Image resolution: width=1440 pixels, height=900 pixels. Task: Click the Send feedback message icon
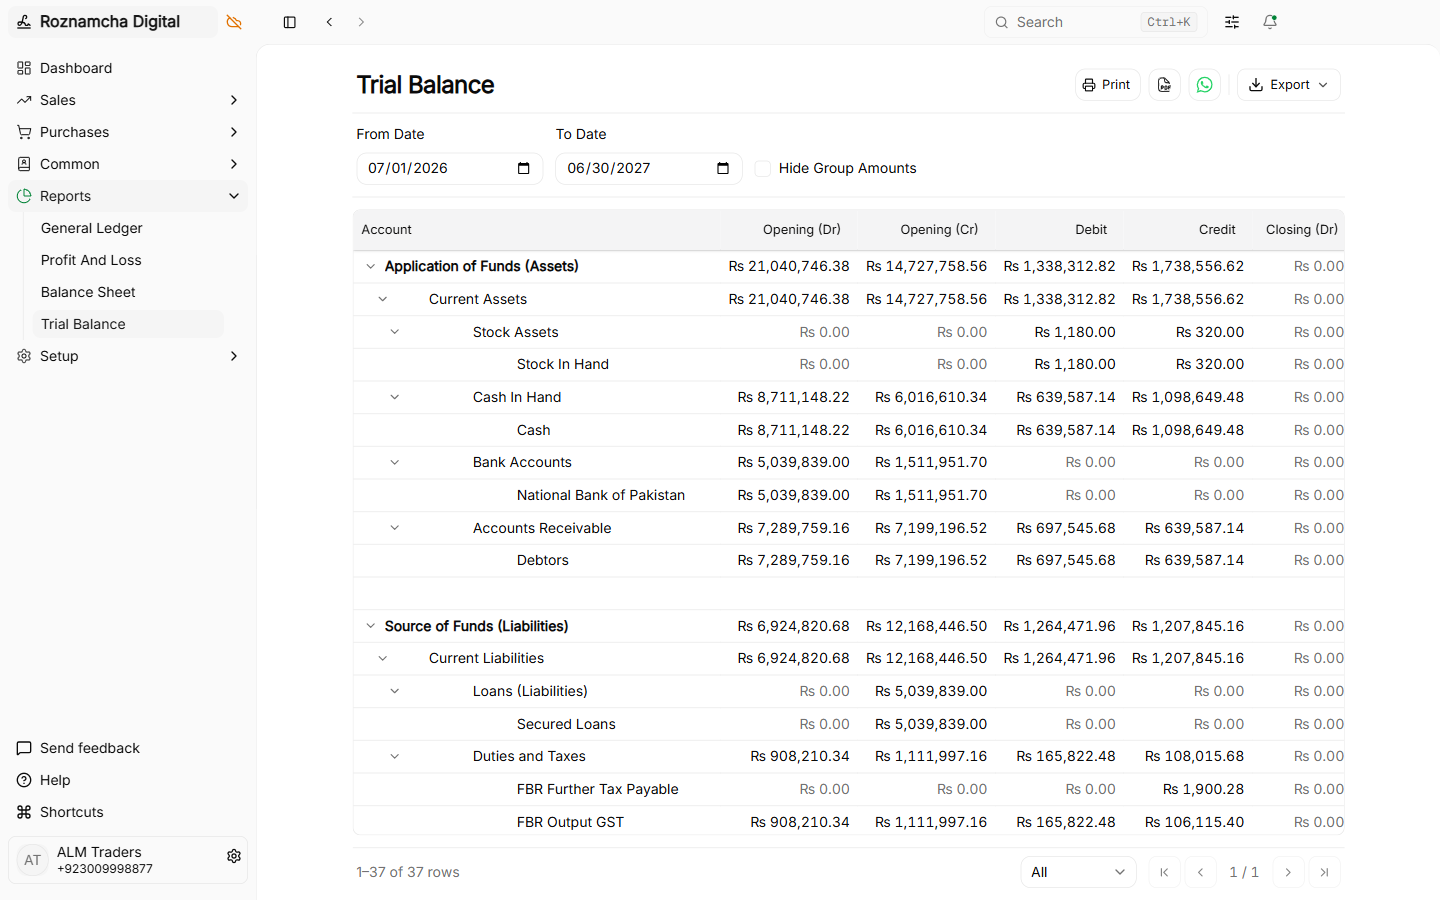pos(24,748)
